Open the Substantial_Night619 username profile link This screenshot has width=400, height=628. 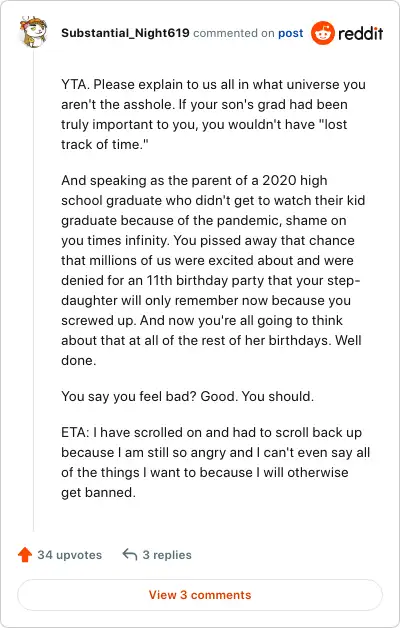coord(125,33)
